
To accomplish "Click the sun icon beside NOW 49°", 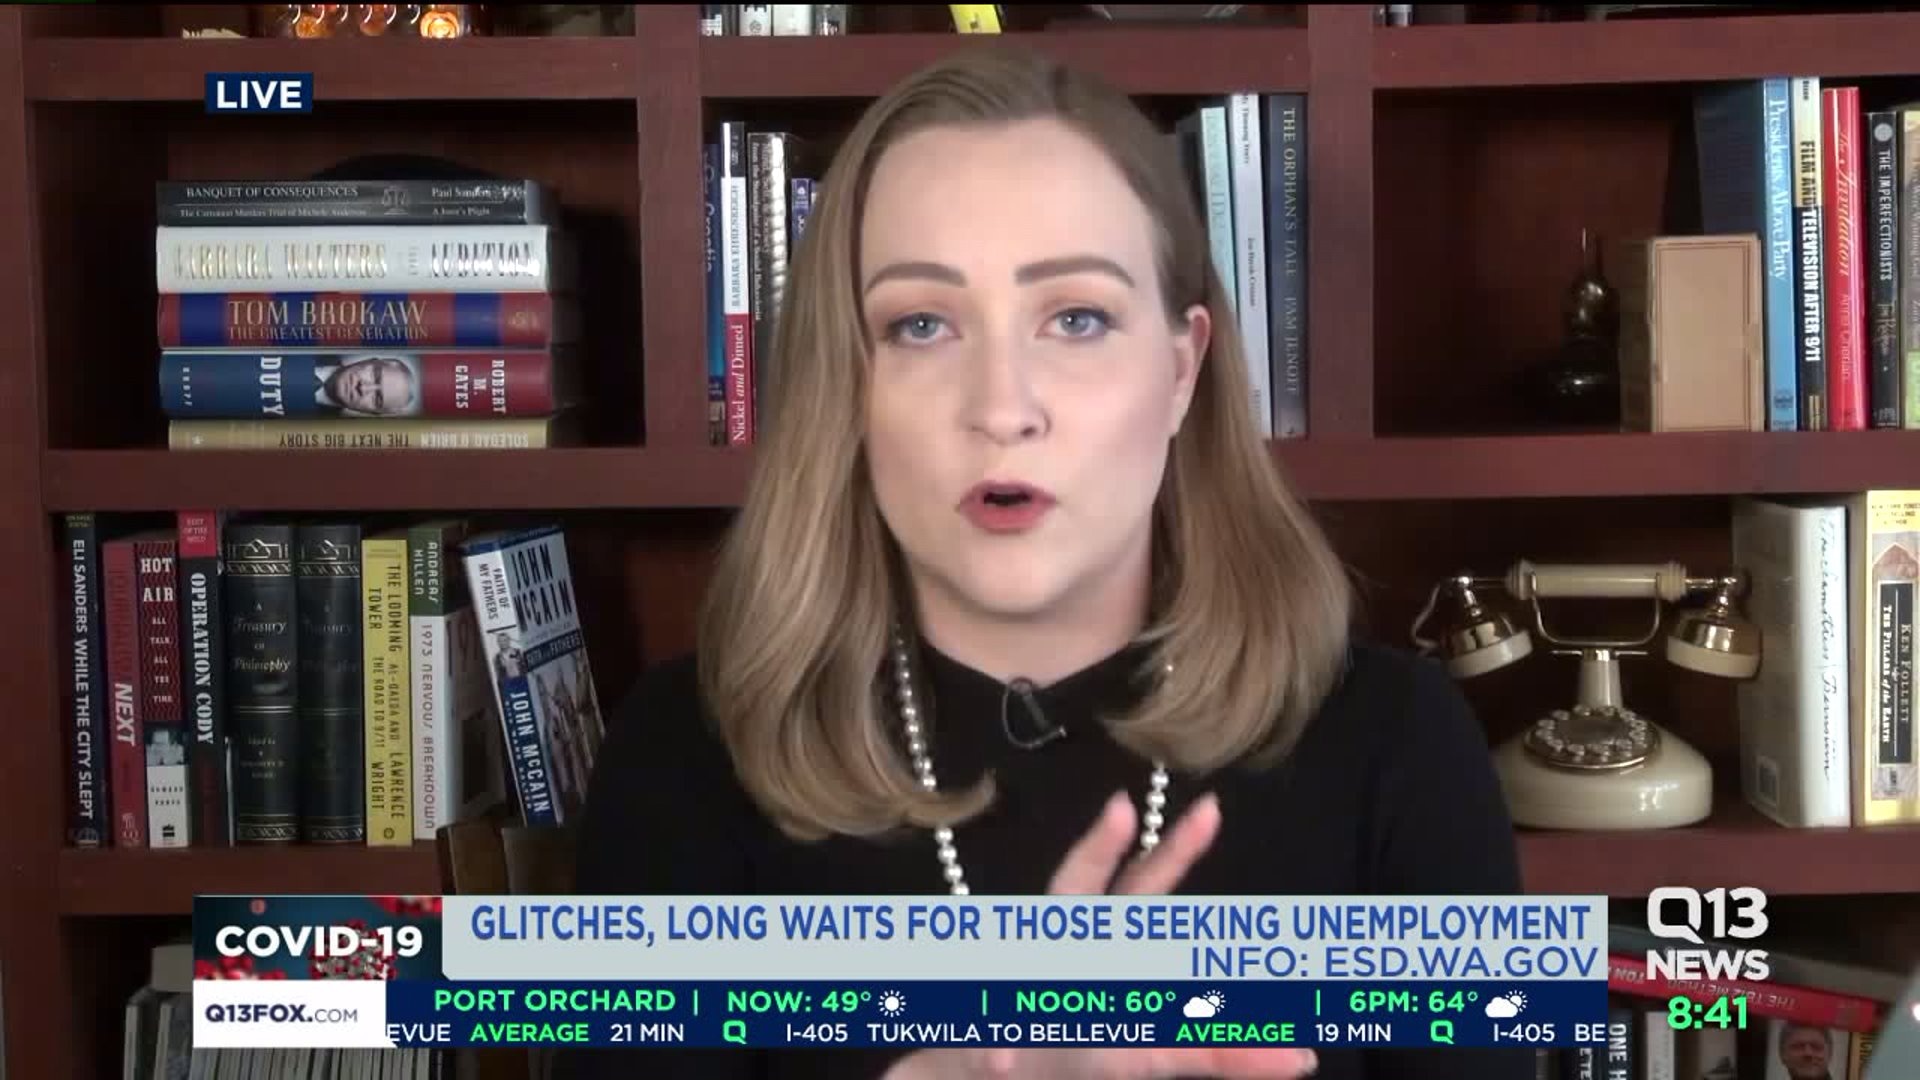I will [x=891, y=1002].
